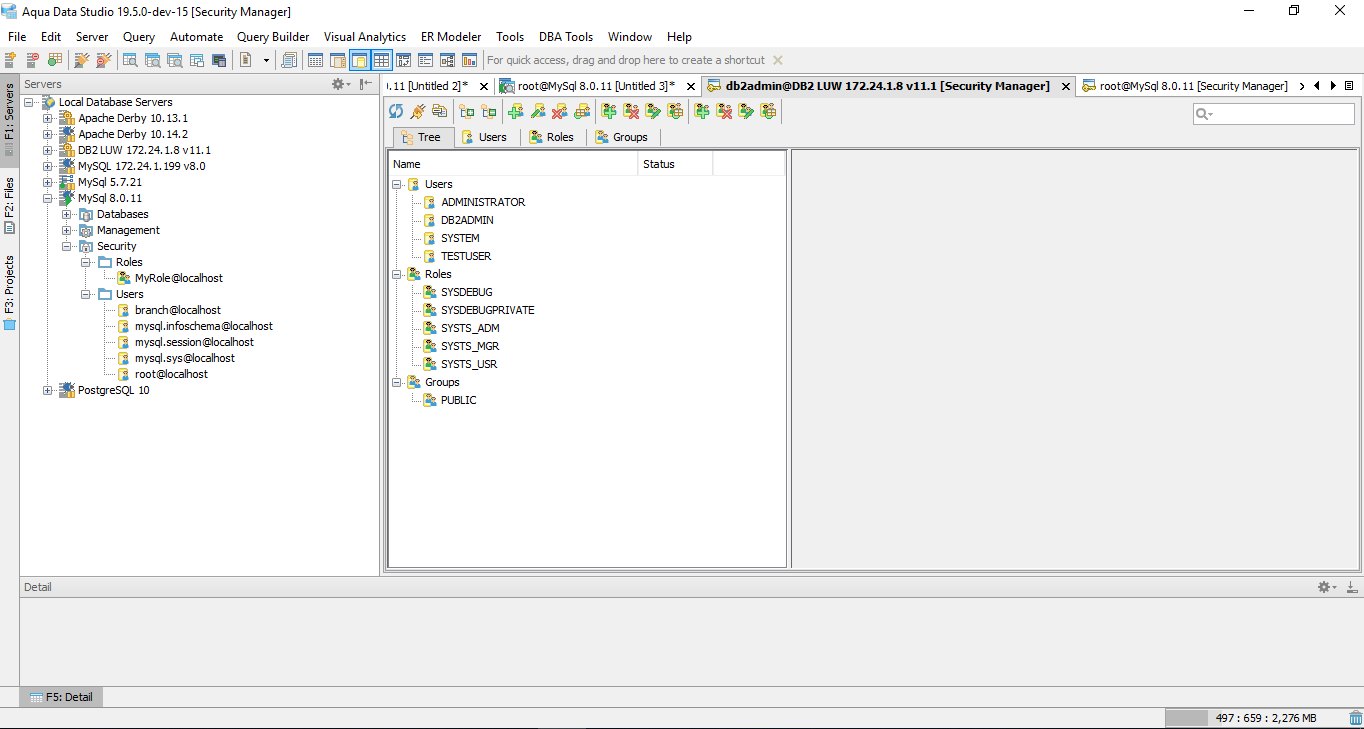Click the Edit User pencil icon
Viewport: 1364px width, 729px height.
[538, 111]
